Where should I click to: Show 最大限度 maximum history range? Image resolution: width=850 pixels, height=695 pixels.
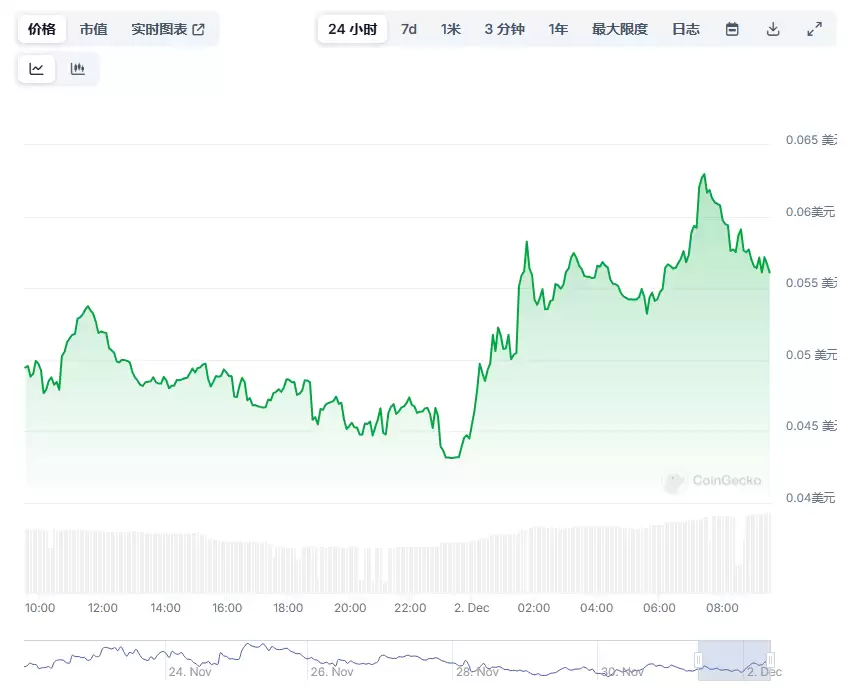click(x=620, y=29)
